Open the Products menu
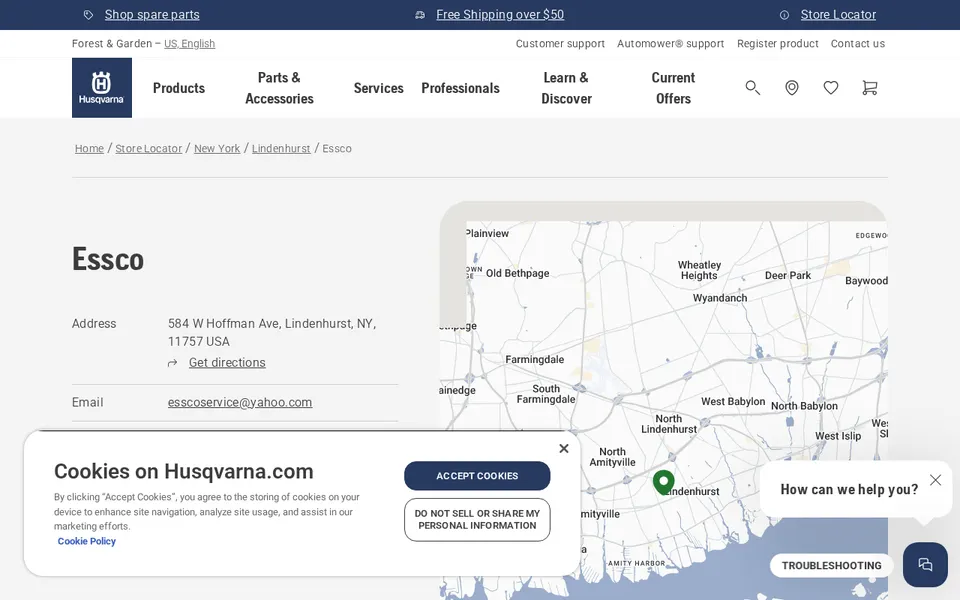This screenshot has width=960, height=600. coord(179,88)
